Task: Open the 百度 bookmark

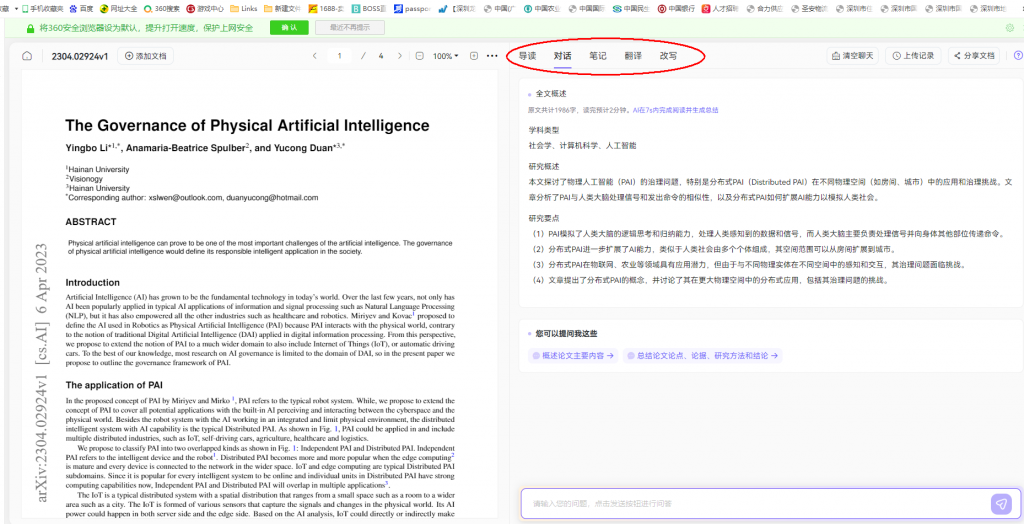Action: pyautogui.click(x=82, y=9)
